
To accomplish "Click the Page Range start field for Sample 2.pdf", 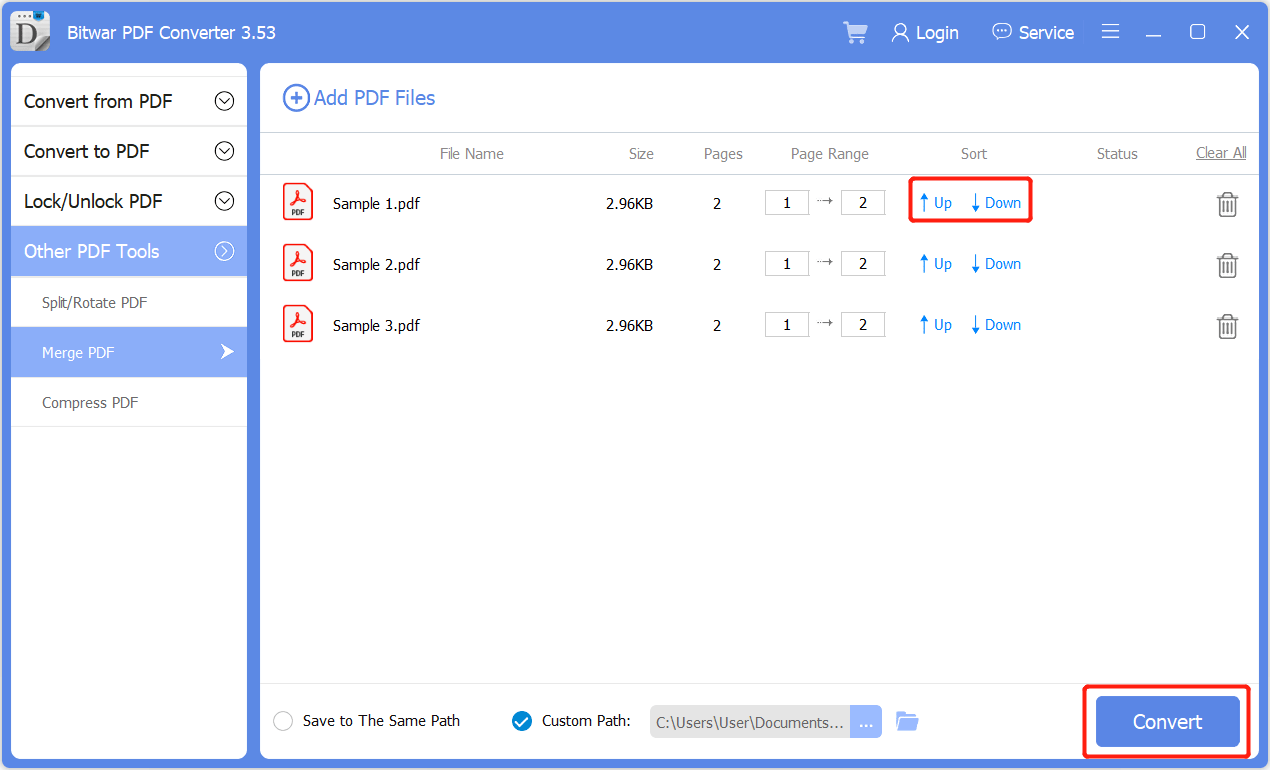I will point(787,263).
